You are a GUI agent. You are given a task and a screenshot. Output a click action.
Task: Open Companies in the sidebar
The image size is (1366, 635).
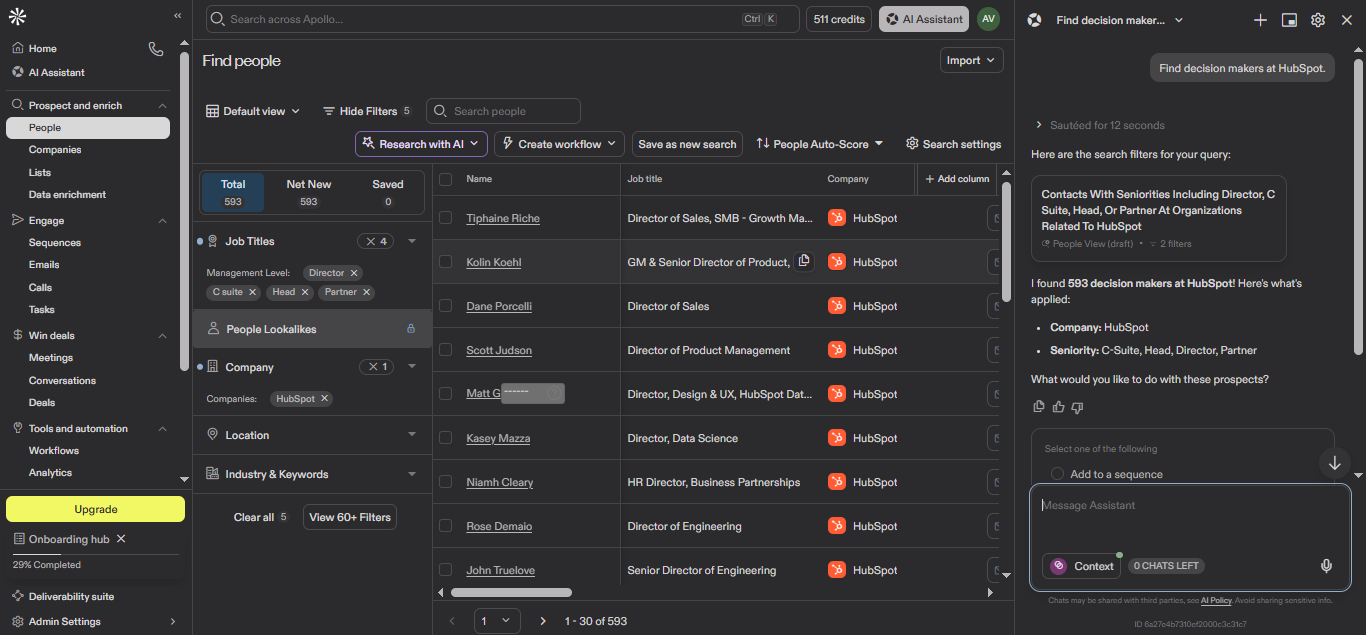pyautogui.click(x=55, y=150)
